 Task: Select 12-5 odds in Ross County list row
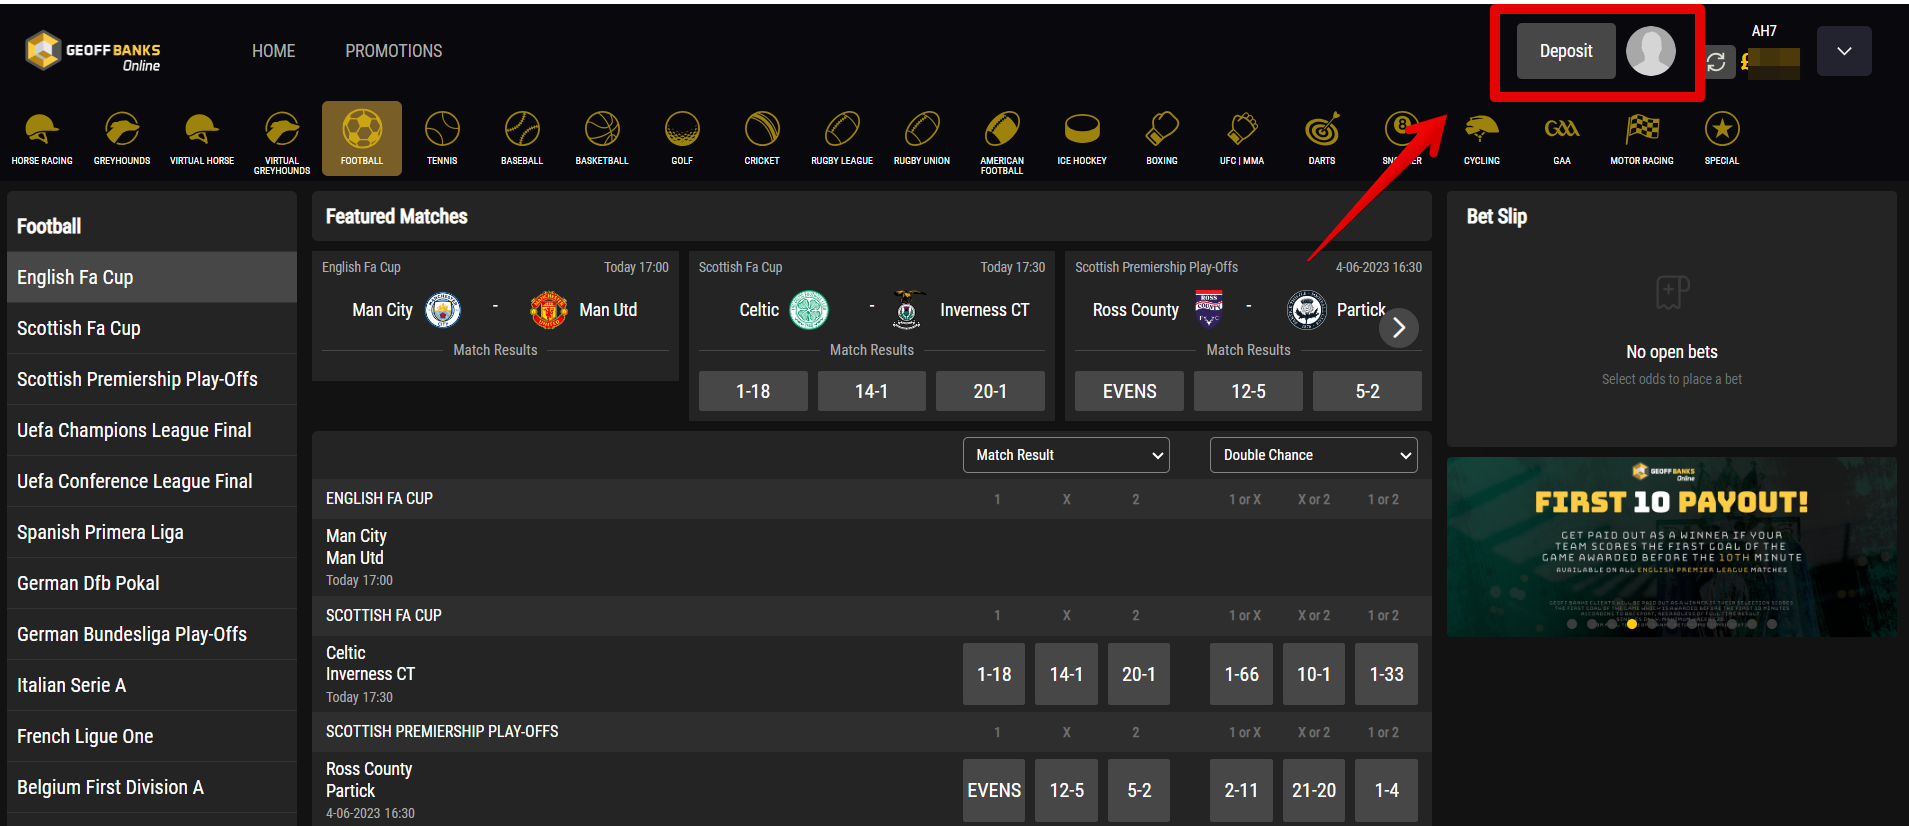tap(1066, 790)
